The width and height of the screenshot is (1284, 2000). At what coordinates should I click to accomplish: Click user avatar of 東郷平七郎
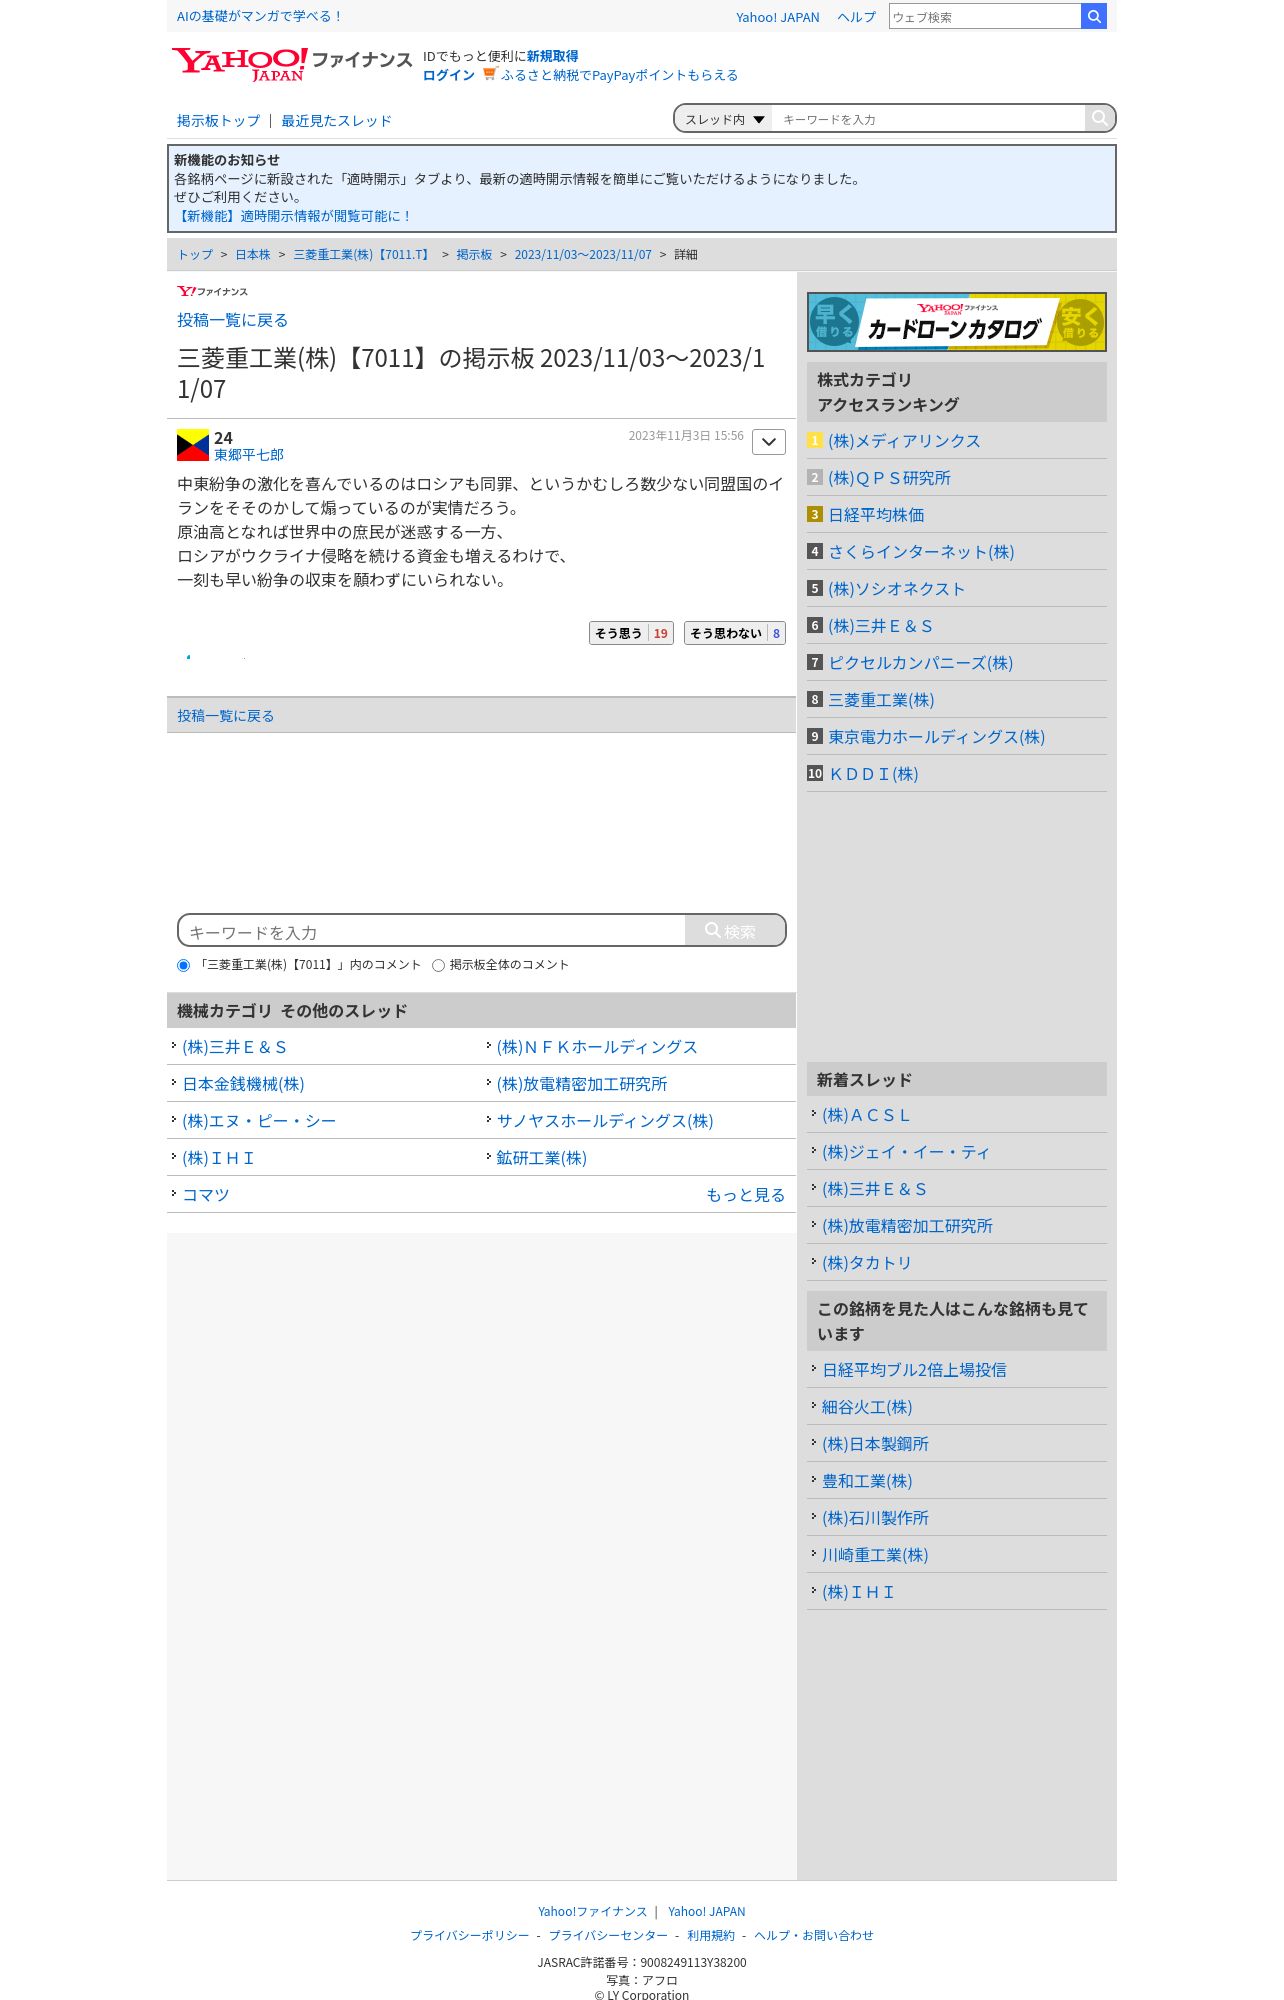coord(193,445)
